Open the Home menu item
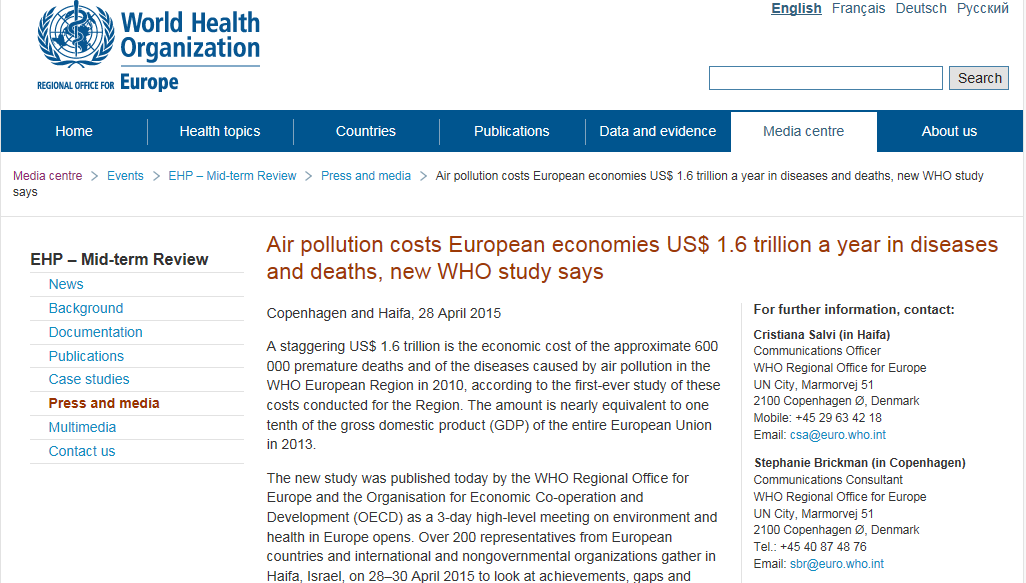1026x583 pixels. click(x=74, y=131)
